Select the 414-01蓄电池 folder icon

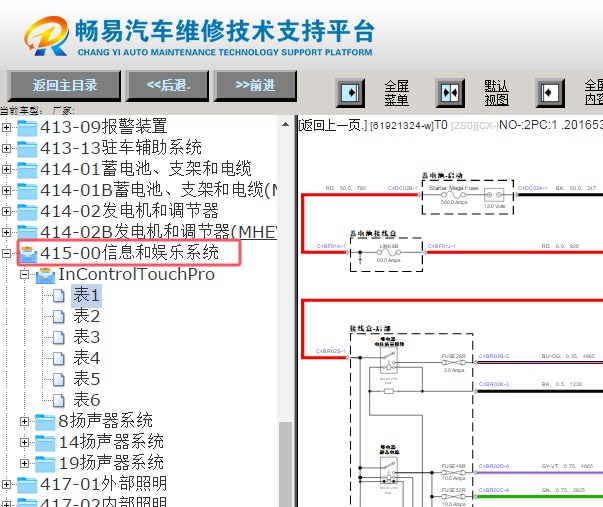click(27, 170)
